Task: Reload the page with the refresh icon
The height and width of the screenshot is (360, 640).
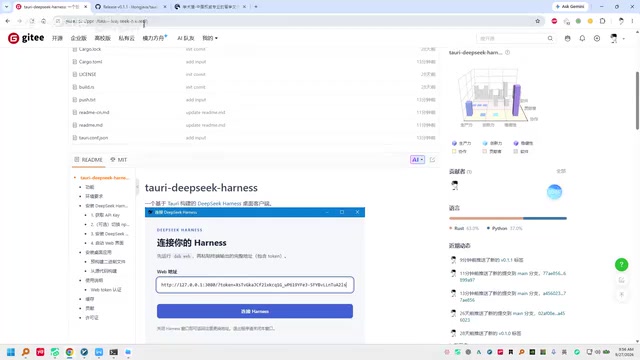Action: pos(32,21)
